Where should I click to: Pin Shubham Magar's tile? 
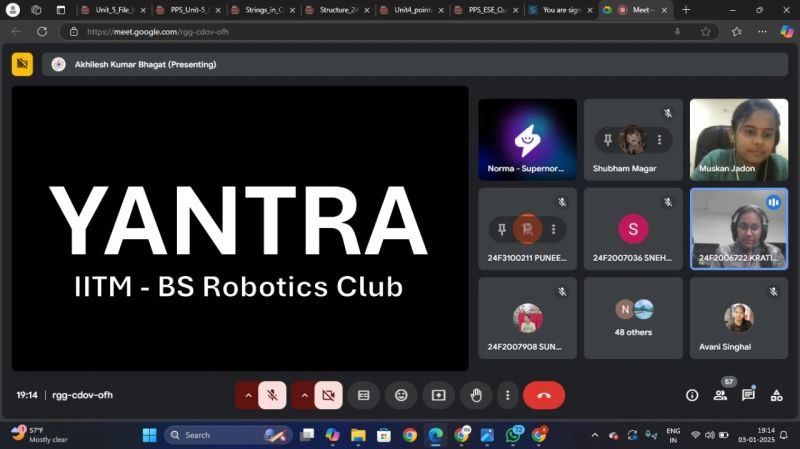coord(607,140)
